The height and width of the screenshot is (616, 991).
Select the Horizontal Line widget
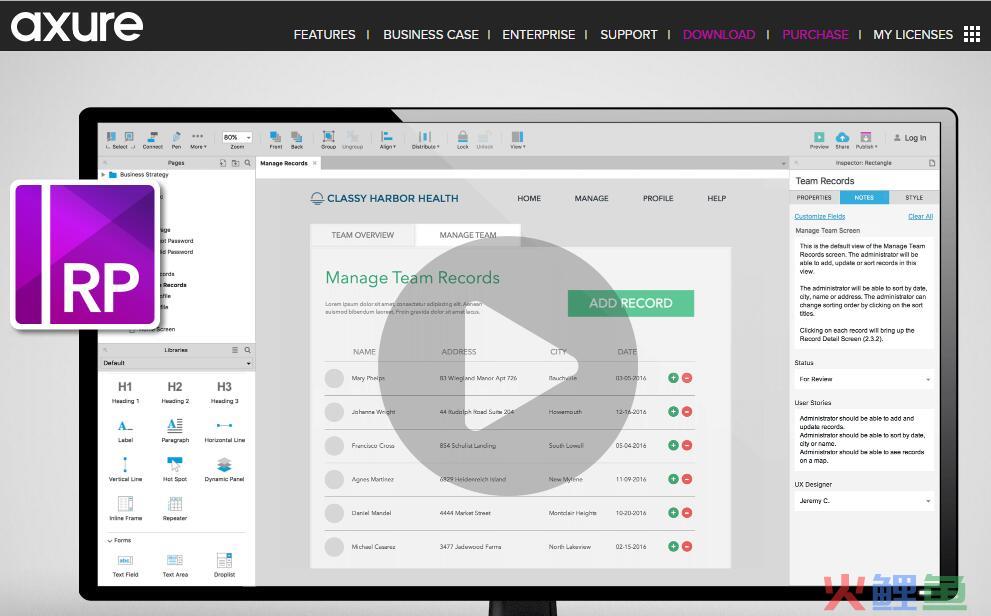224,431
